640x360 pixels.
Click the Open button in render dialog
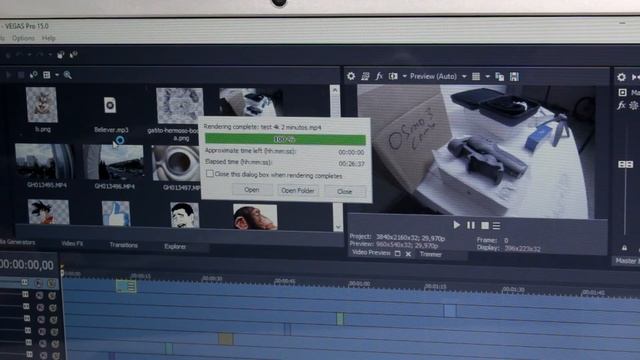pos(252,190)
